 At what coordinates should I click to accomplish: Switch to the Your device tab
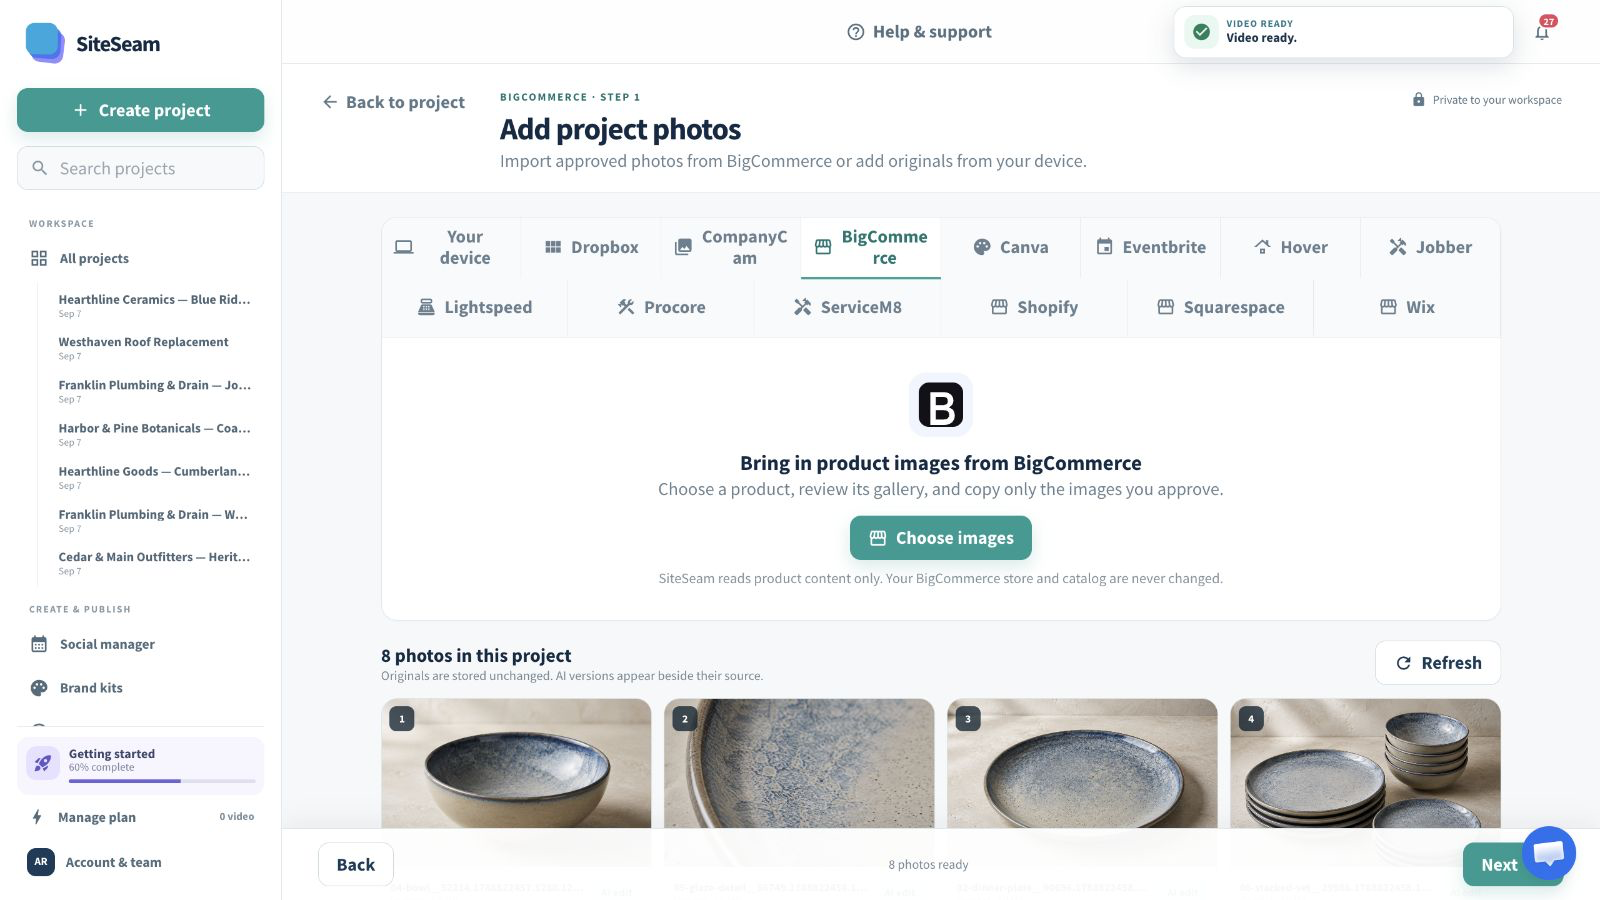click(x=451, y=247)
